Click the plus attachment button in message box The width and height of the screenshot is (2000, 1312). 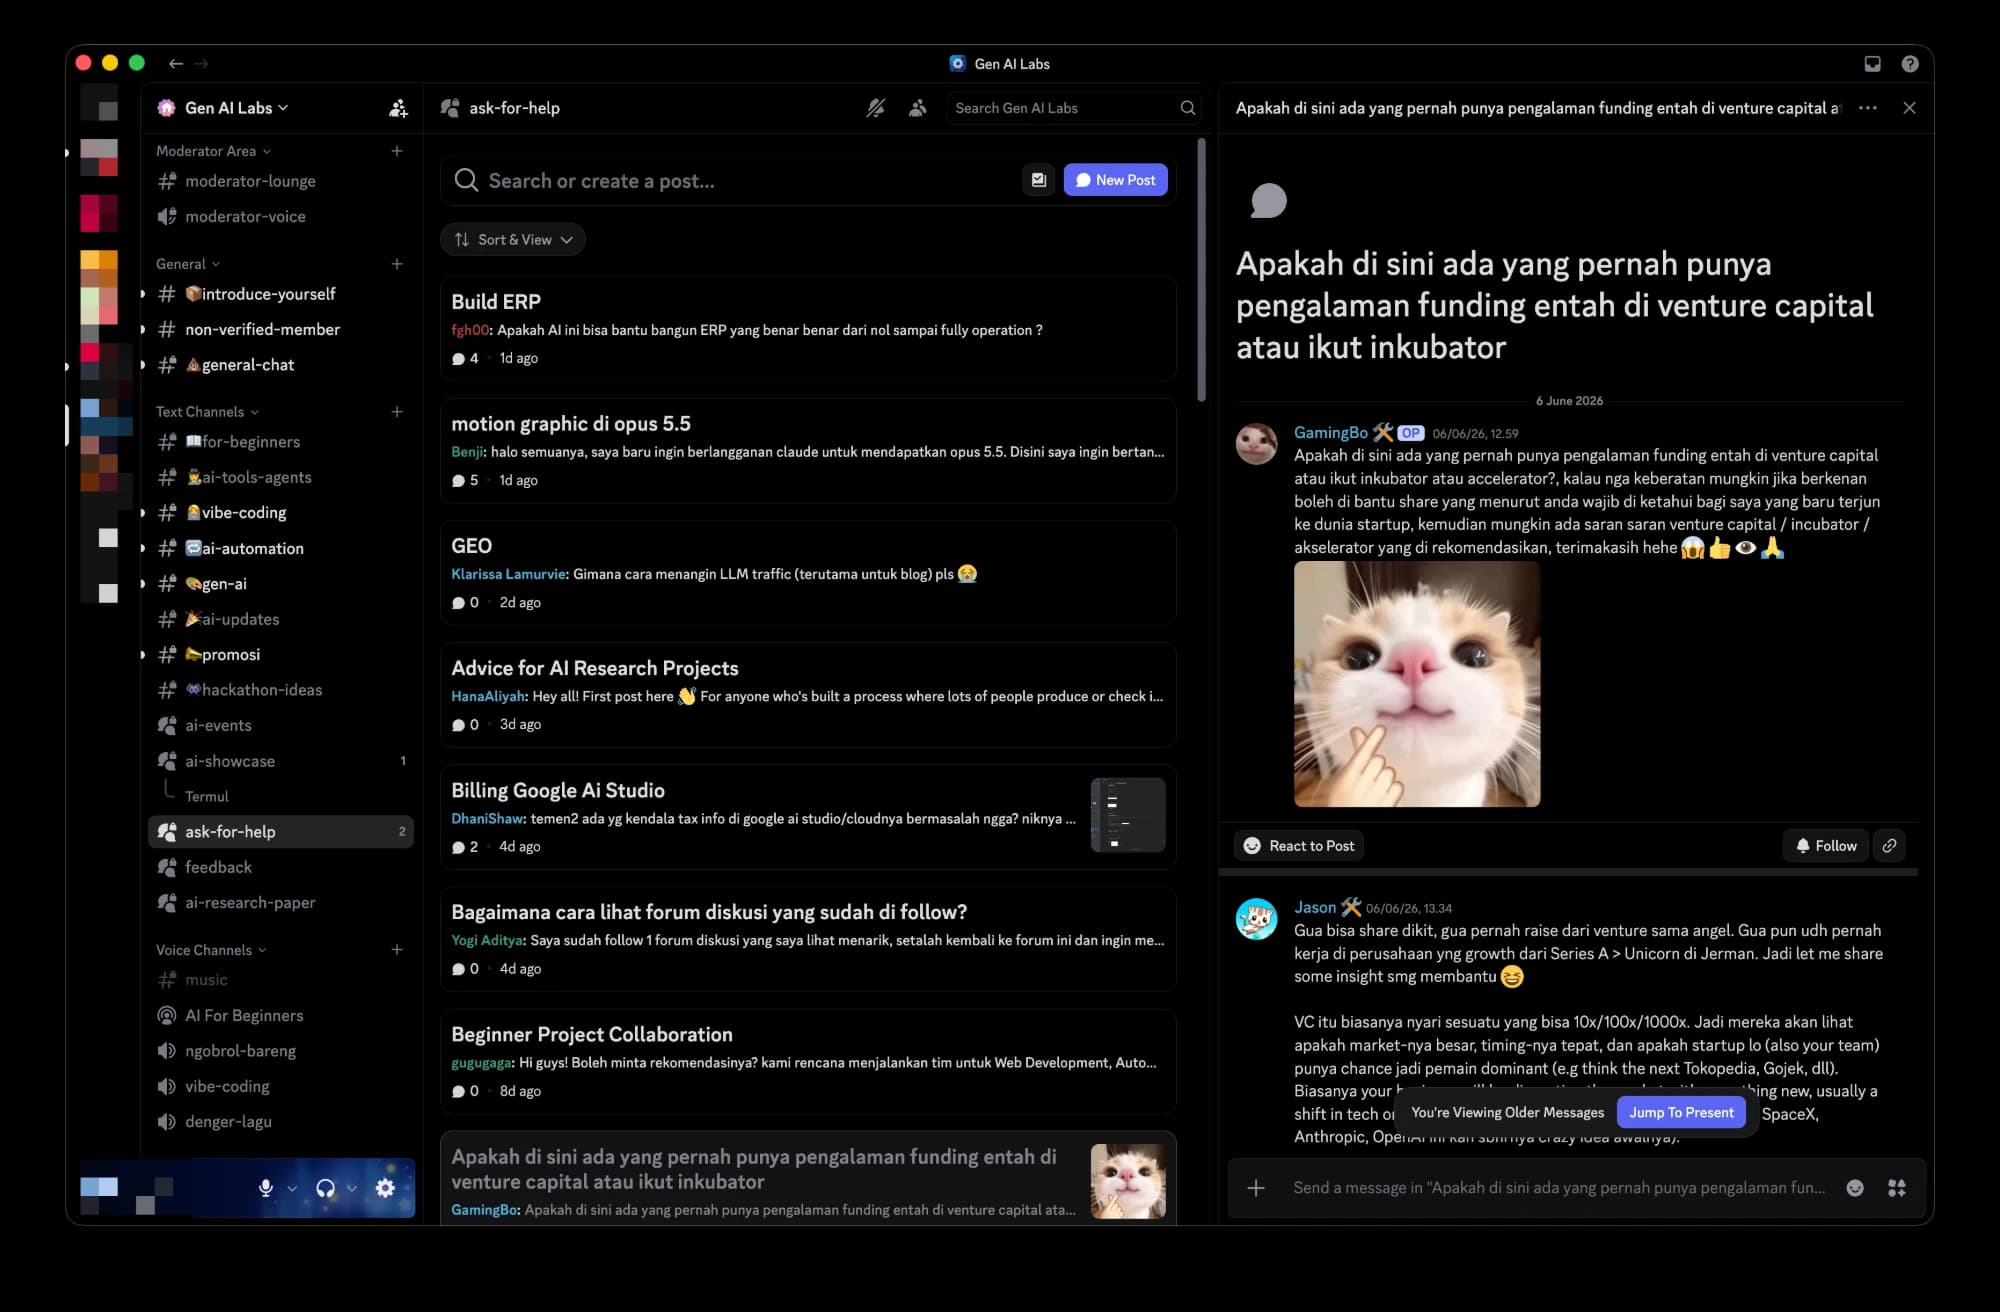[1256, 1188]
